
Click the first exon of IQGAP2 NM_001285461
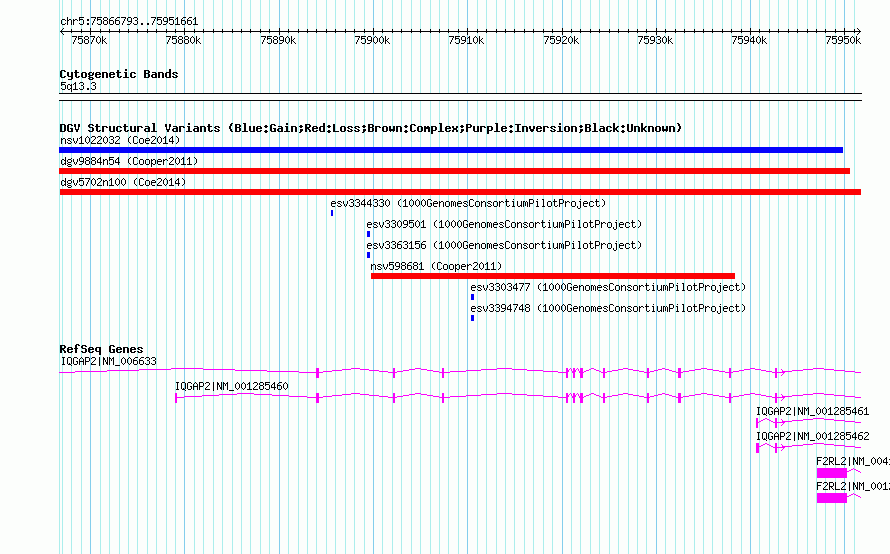757,423
